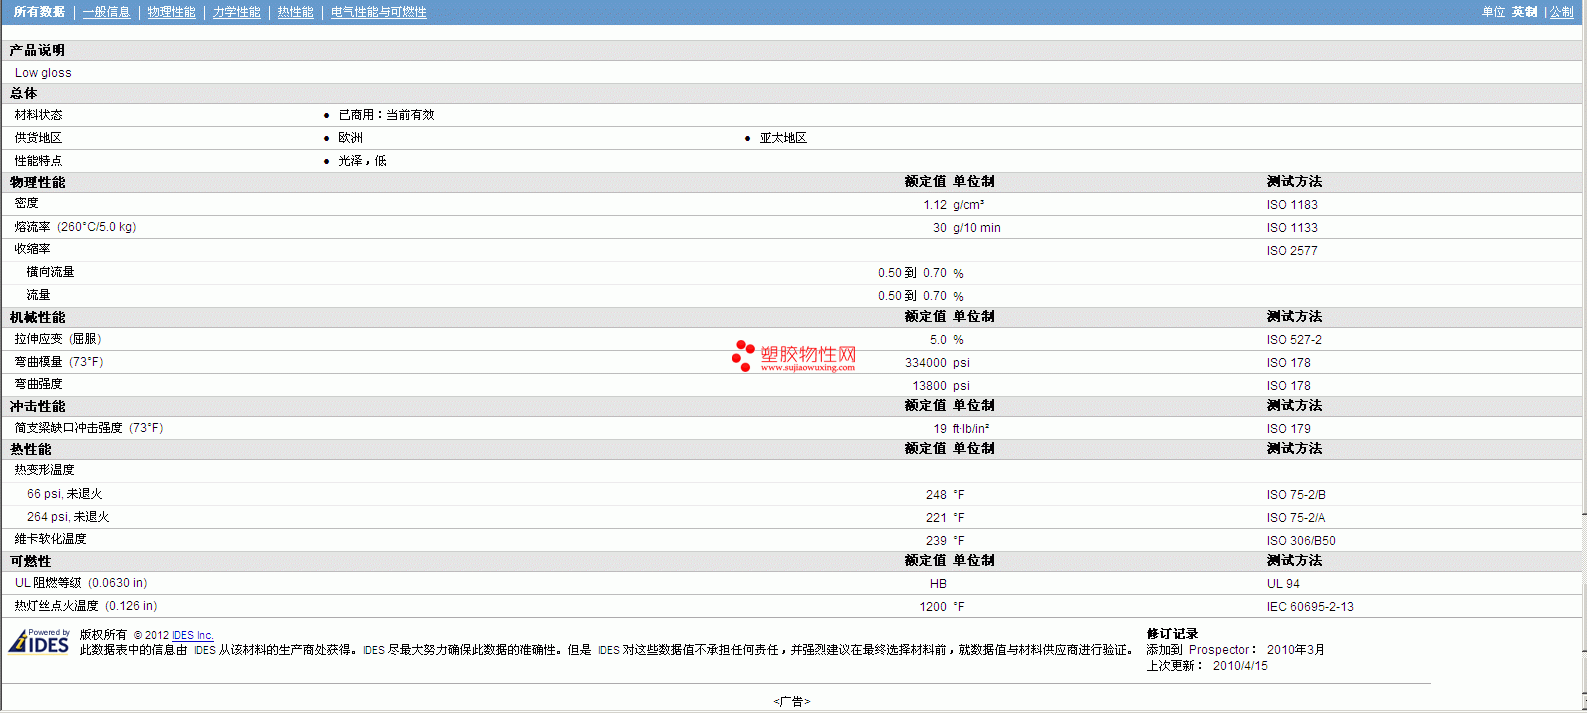Open the 热性能 tab

[x=296, y=12]
